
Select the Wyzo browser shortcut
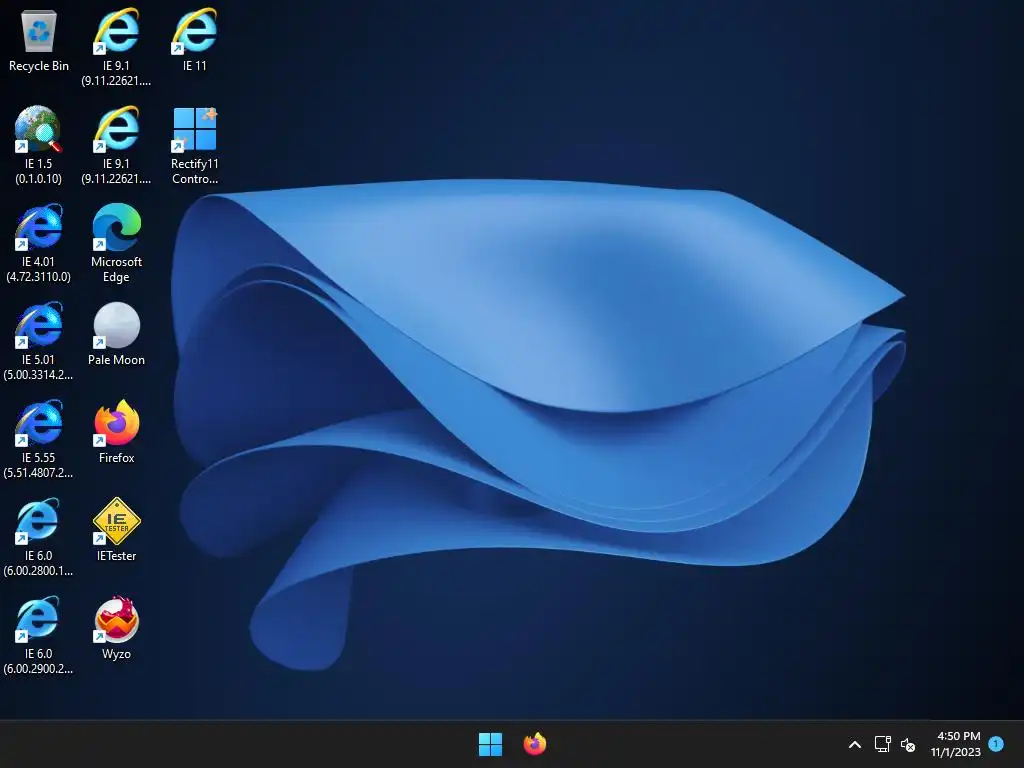[116, 628]
